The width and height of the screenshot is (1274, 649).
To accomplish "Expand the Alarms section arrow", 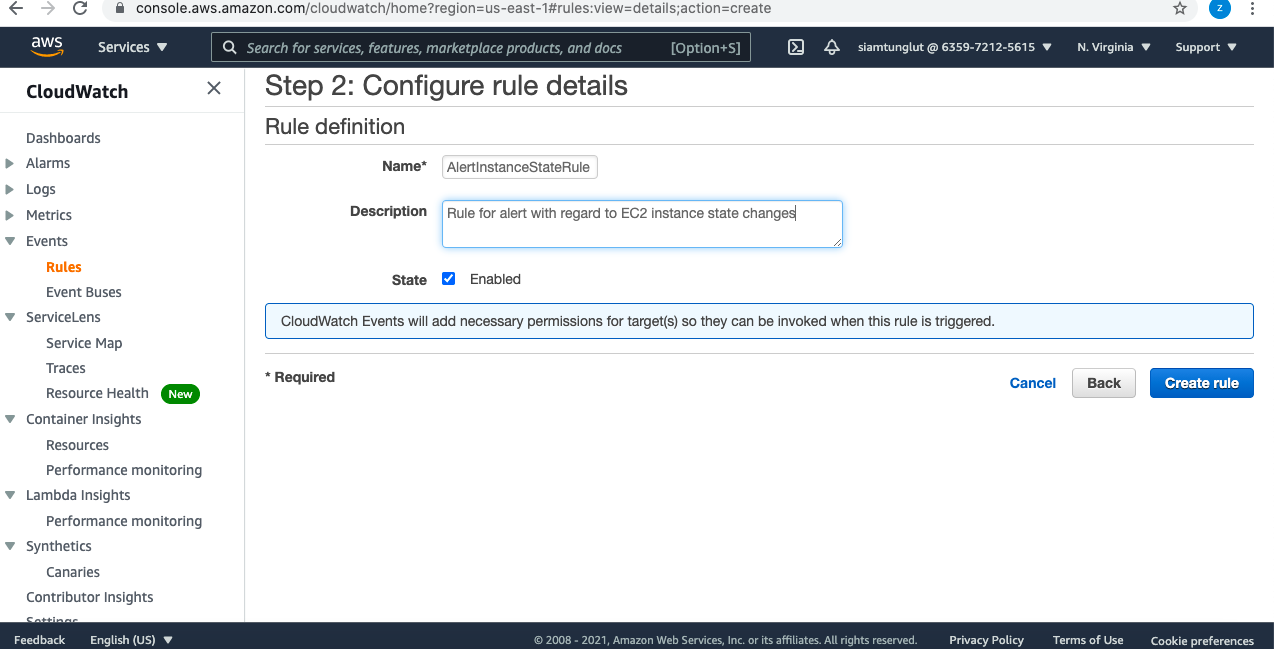I will tap(10, 163).
